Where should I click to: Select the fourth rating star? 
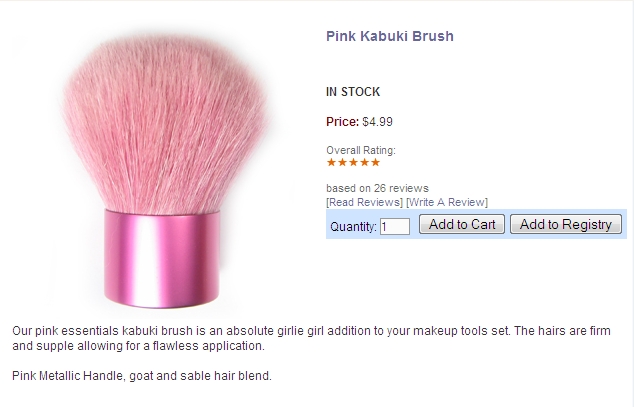point(364,162)
